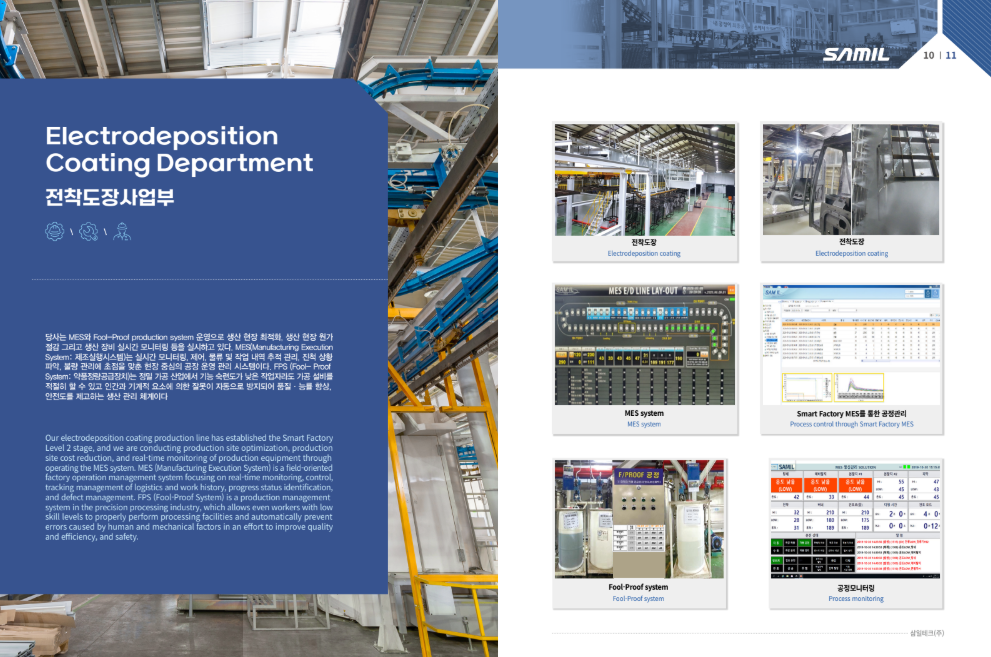Click the SAMIL logo in the header
This screenshot has height=657, width=991.
click(x=856, y=55)
